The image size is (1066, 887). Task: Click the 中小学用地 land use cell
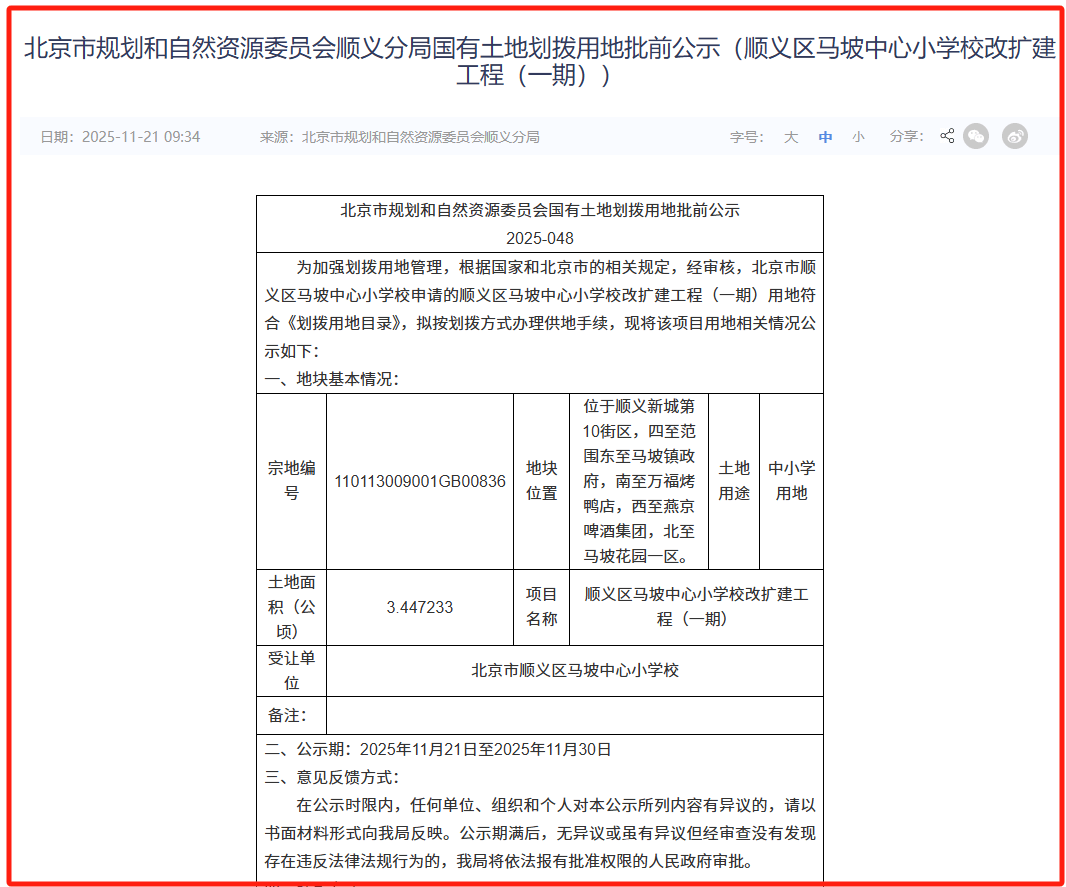[791, 481]
